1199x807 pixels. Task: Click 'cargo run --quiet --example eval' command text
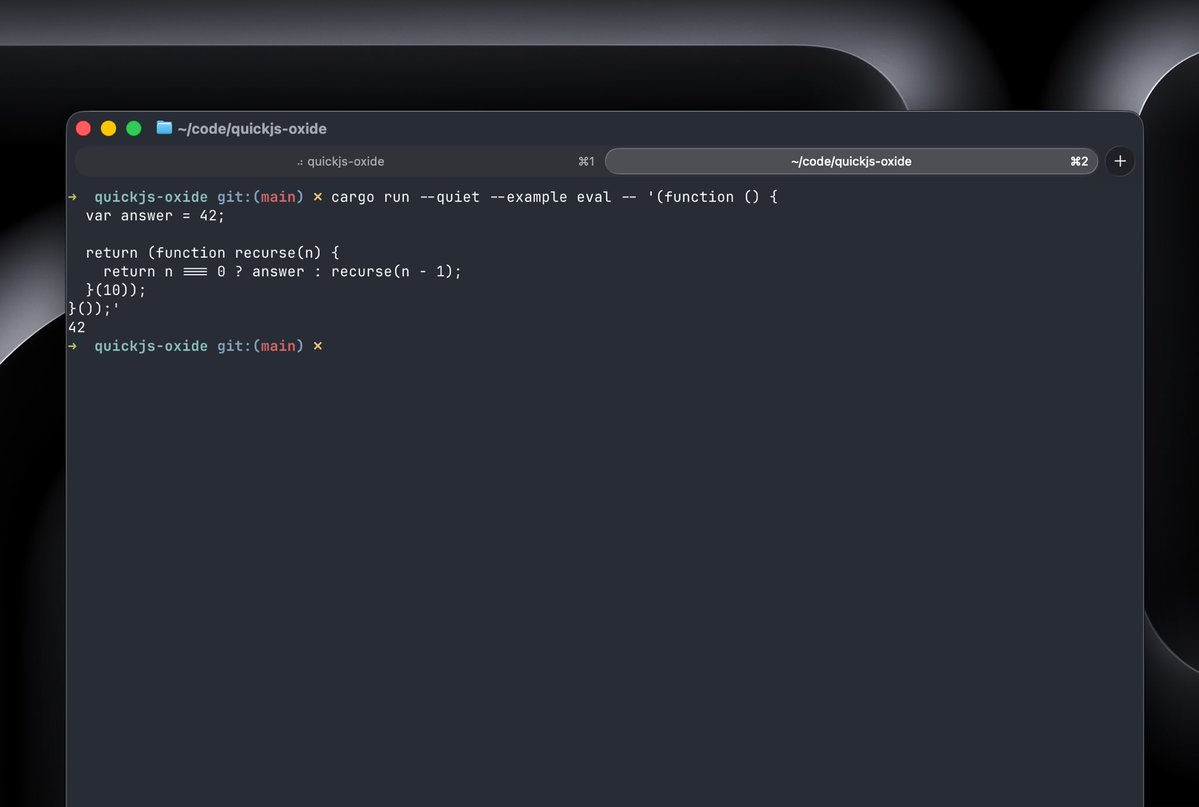coord(471,197)
